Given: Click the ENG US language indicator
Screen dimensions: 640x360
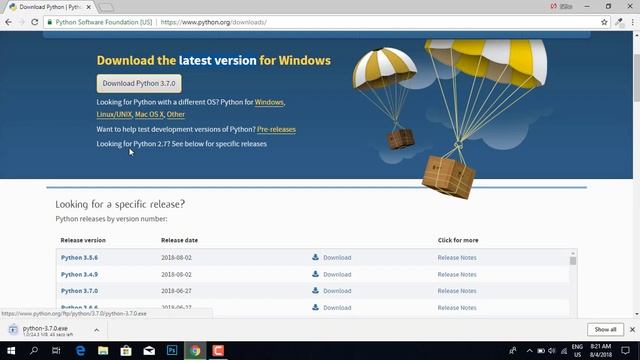Looking at the screenshot, I should 577,351.
